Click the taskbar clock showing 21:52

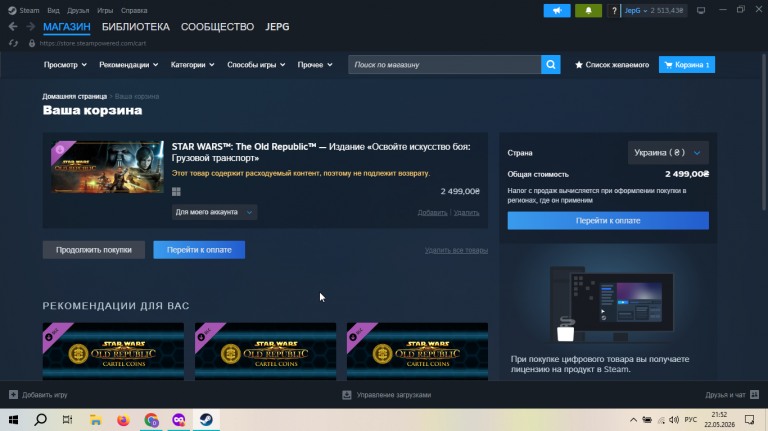pos(720,420)
